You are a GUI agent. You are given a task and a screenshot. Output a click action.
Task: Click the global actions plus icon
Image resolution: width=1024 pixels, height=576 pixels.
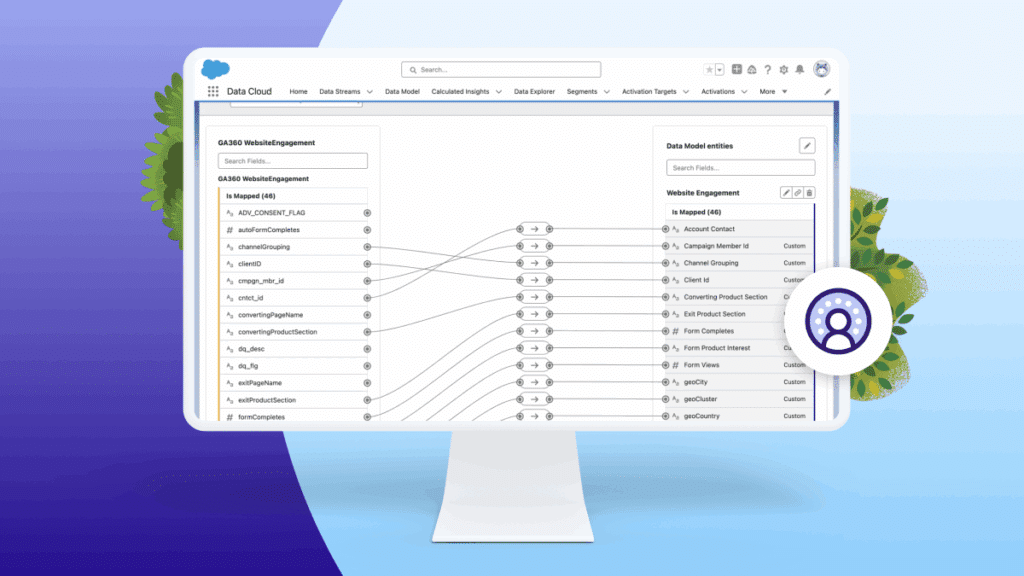737,70
